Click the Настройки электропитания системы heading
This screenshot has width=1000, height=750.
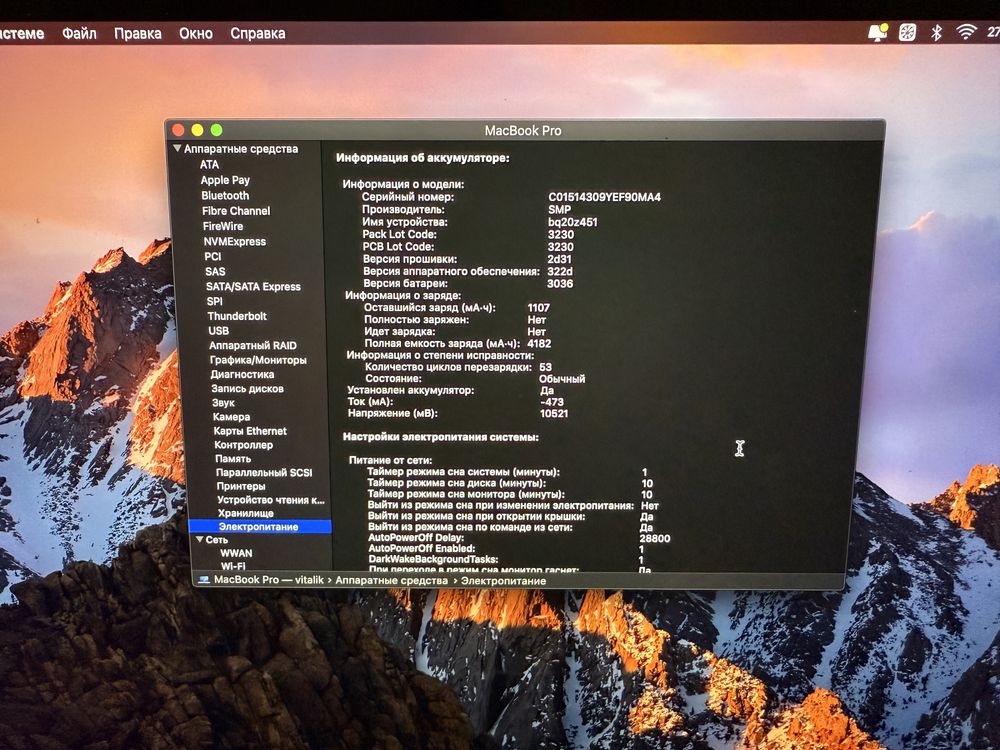(441, 437)
